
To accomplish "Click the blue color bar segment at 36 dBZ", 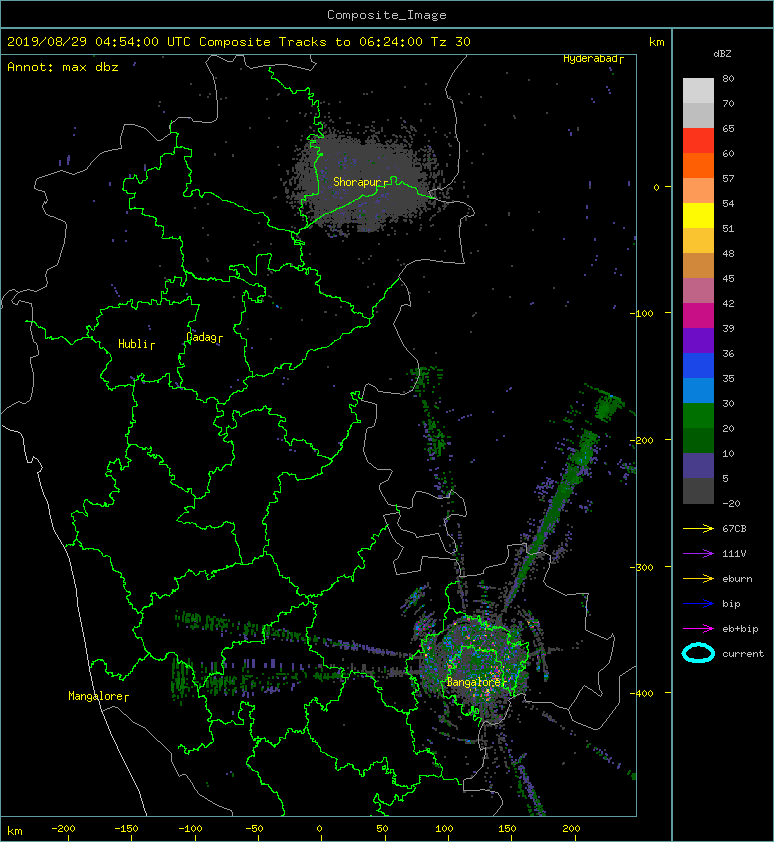I will (x=698, y=366).
